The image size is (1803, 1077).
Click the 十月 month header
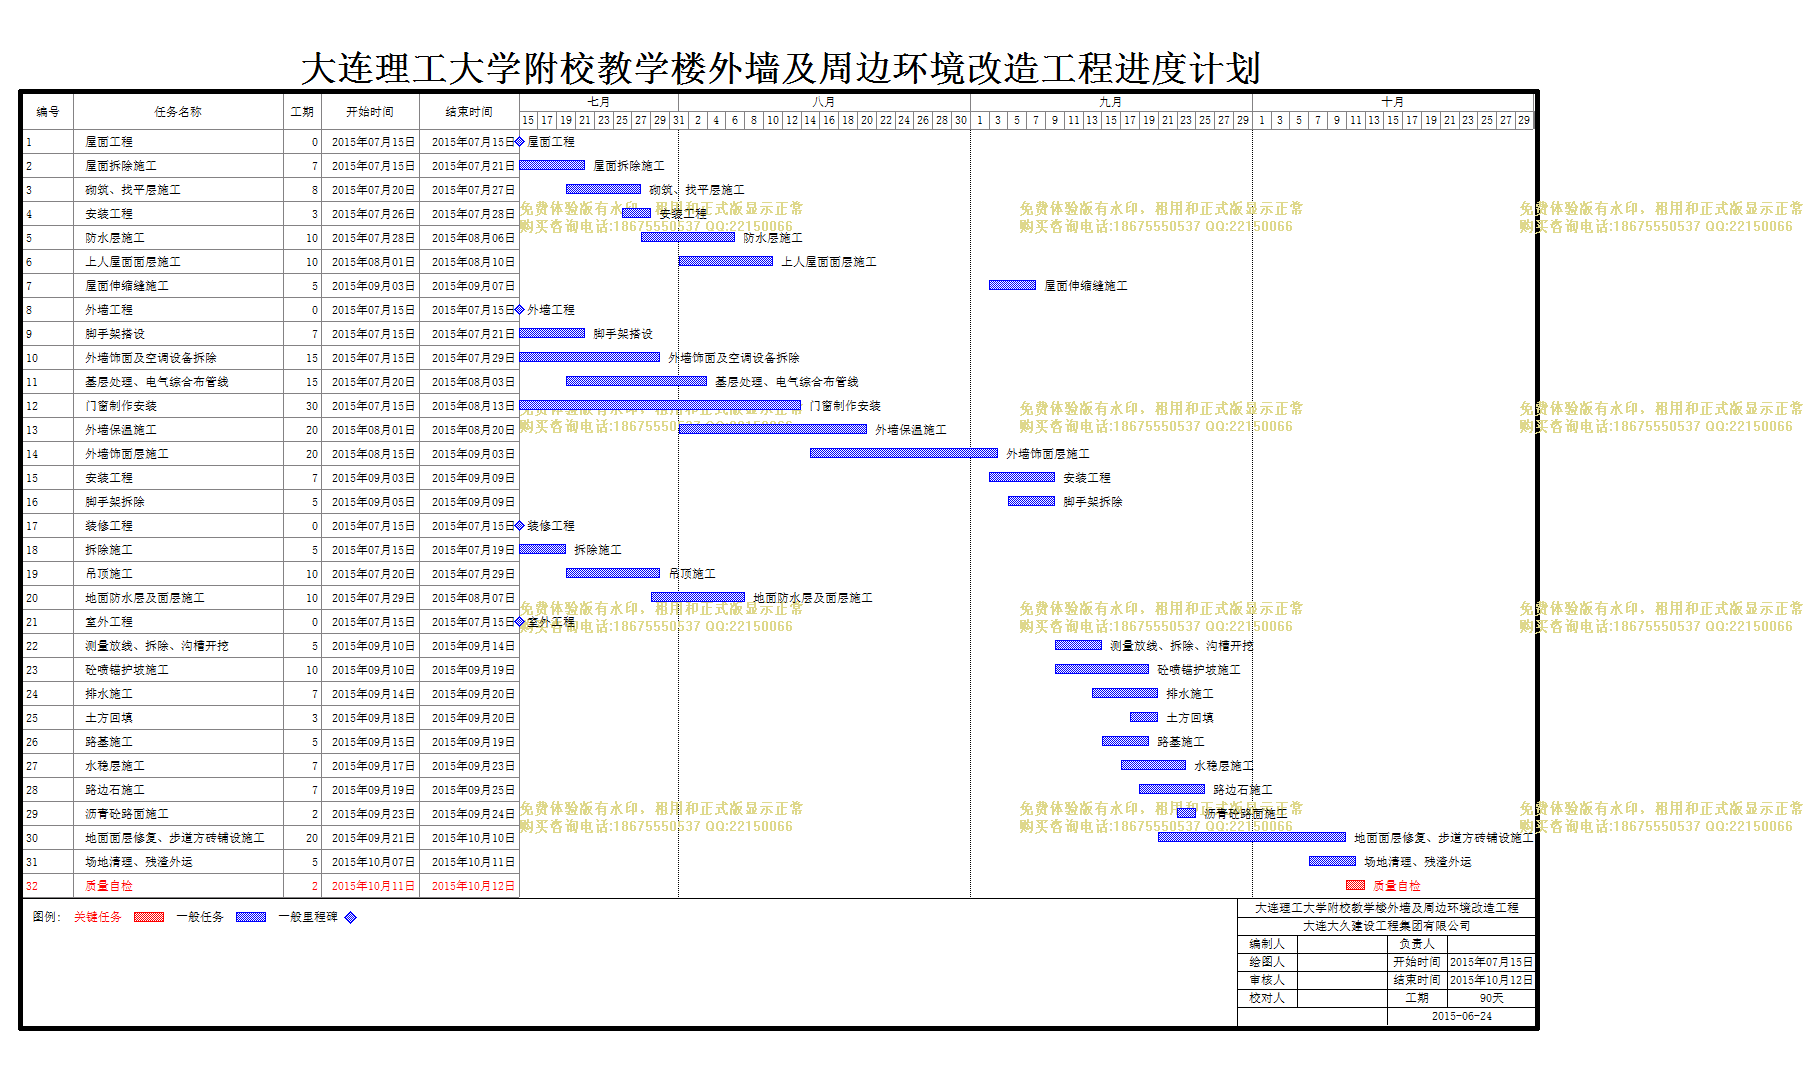(x=1393, y=102)
